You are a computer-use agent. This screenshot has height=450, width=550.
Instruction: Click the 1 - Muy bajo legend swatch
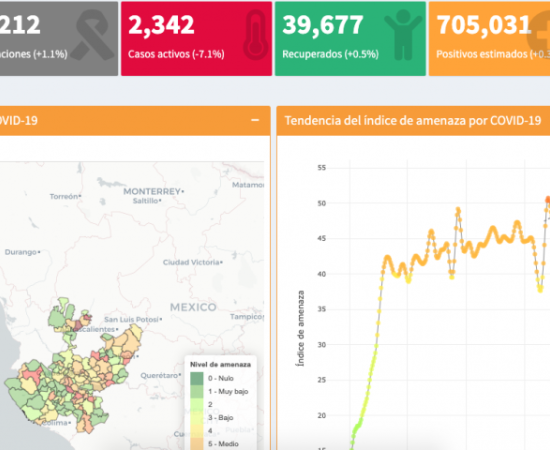(x=196, y=391)
